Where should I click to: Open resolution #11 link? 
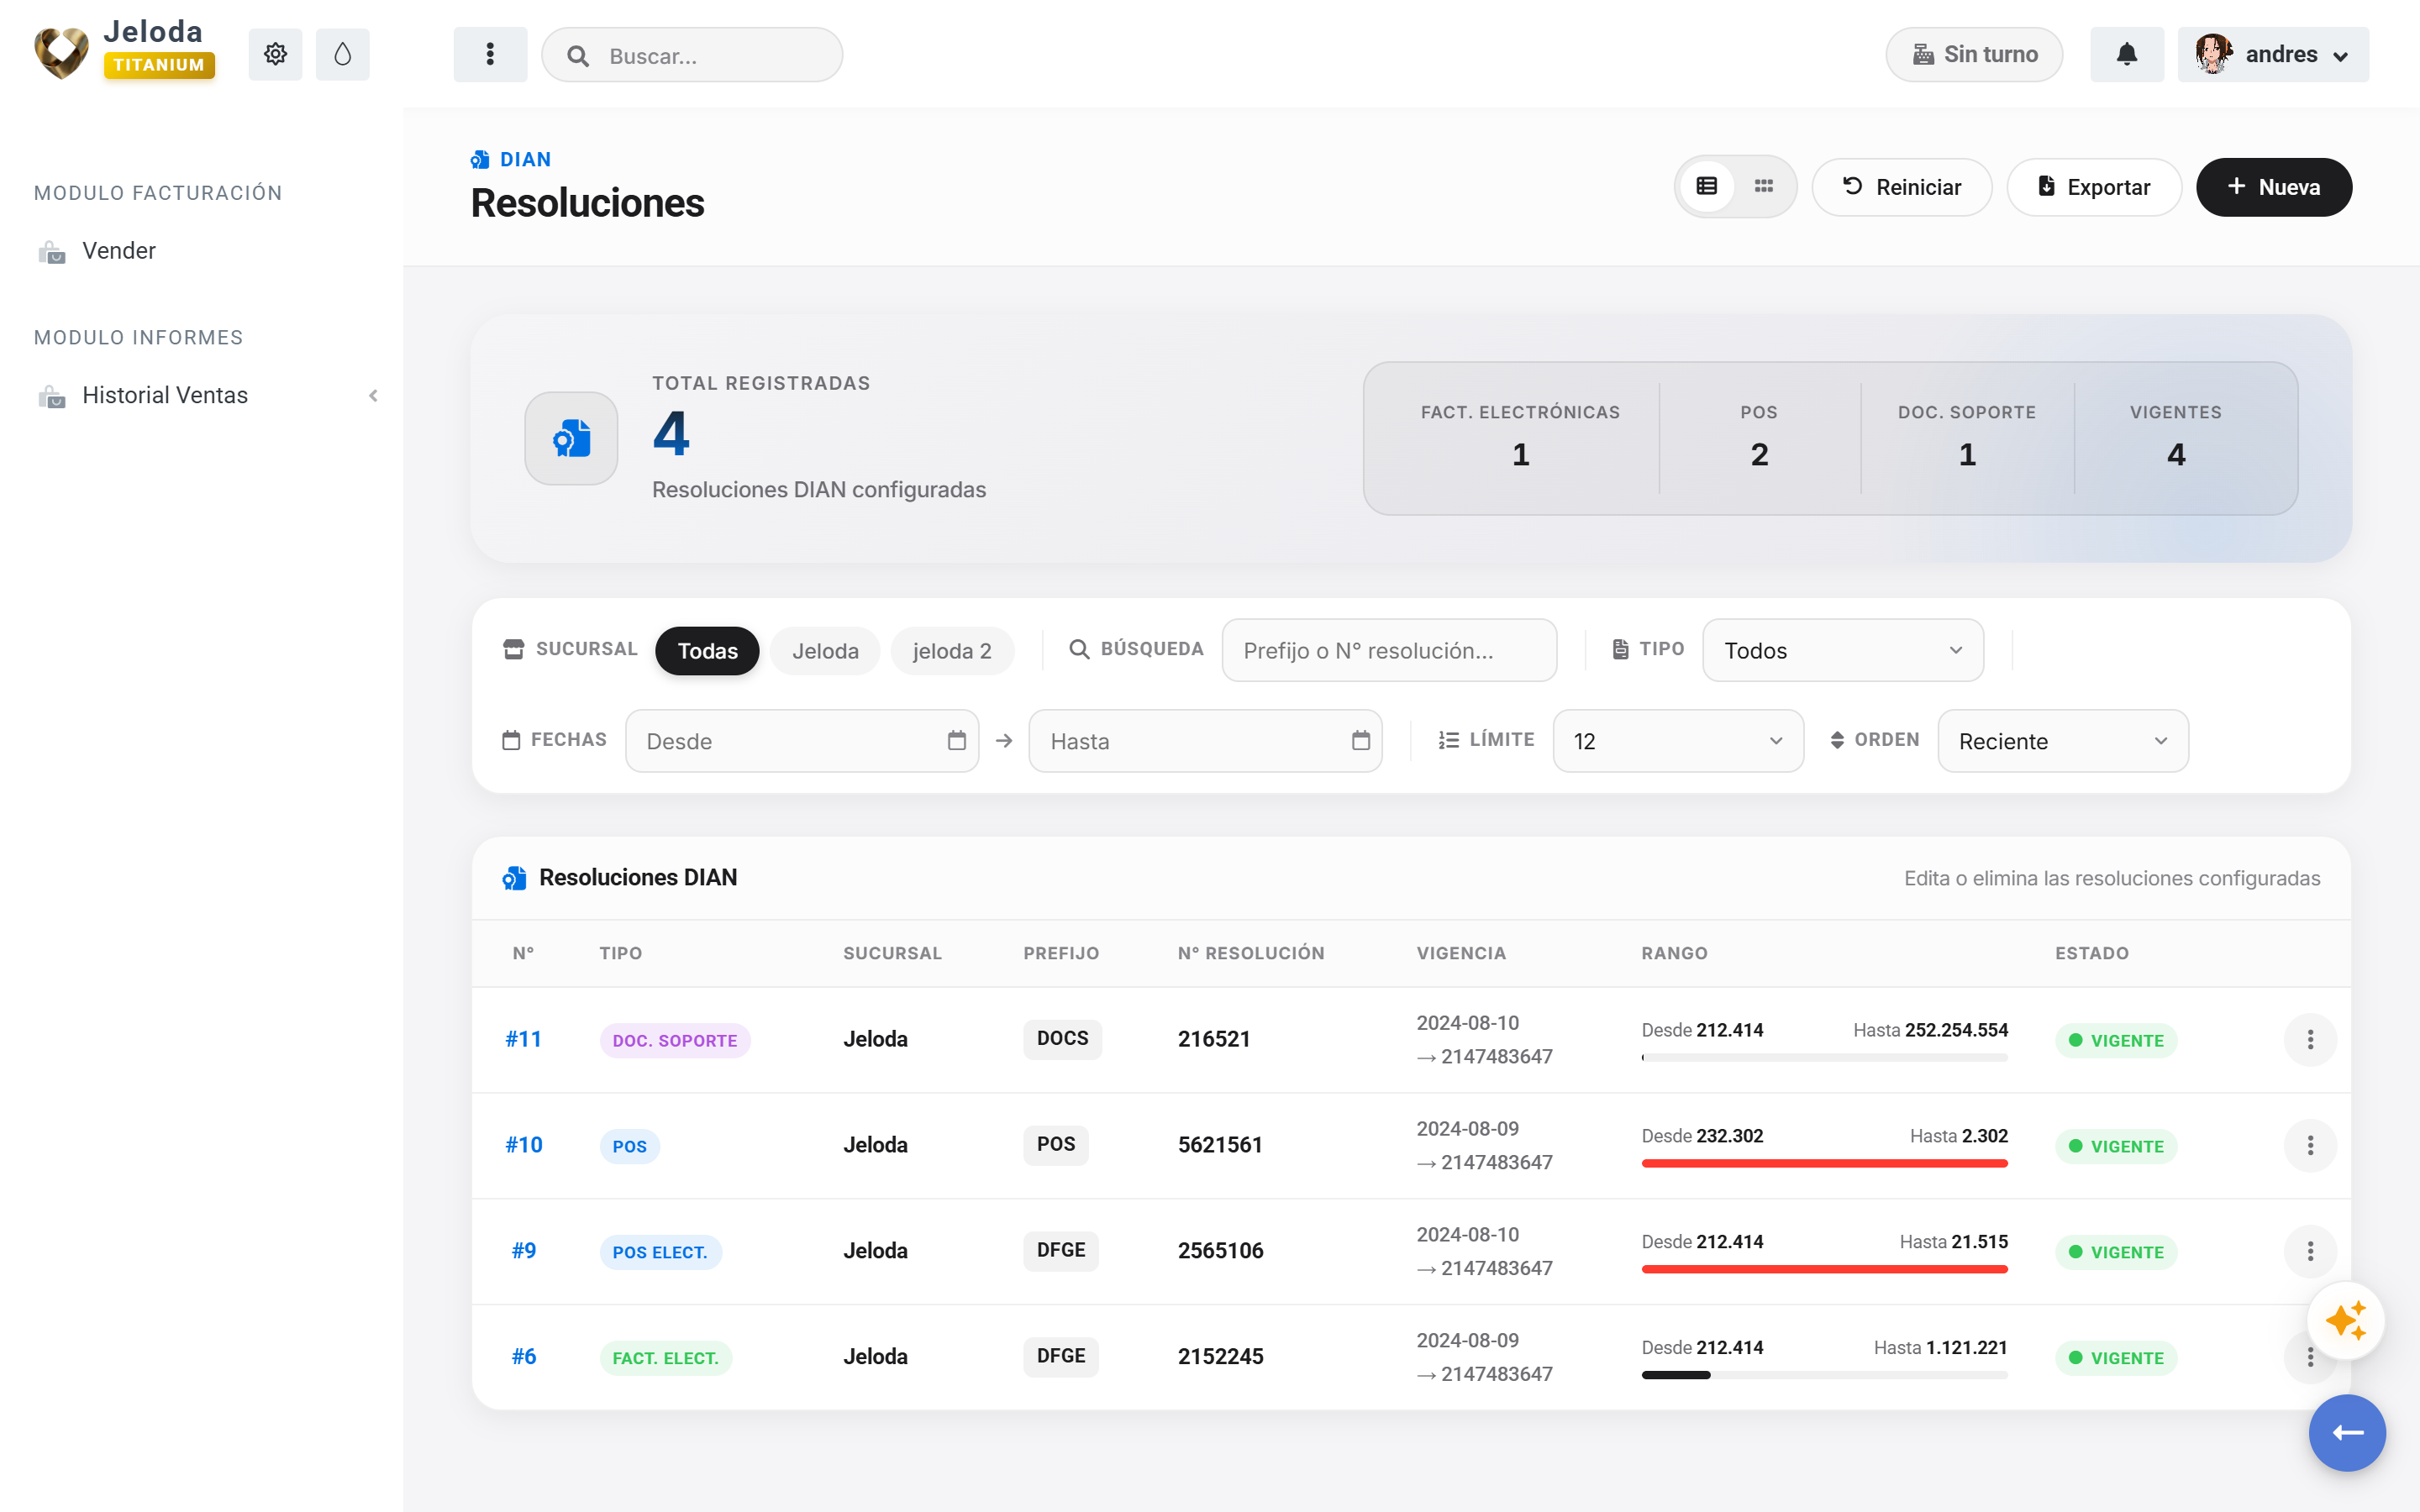pyautogui.click(x=523, y=1040)
